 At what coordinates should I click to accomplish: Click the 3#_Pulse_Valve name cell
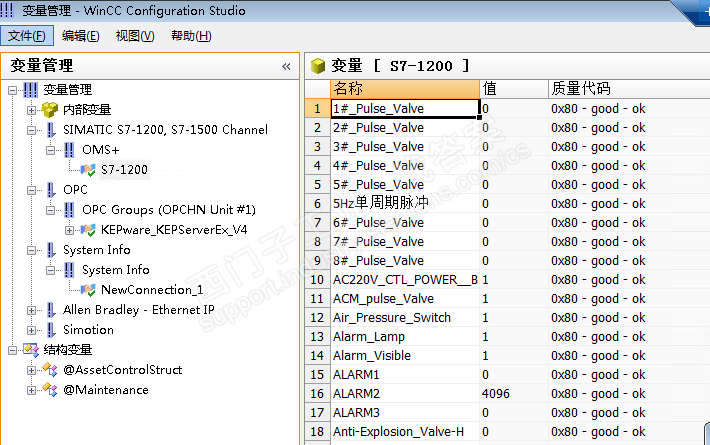coord(405,147)
